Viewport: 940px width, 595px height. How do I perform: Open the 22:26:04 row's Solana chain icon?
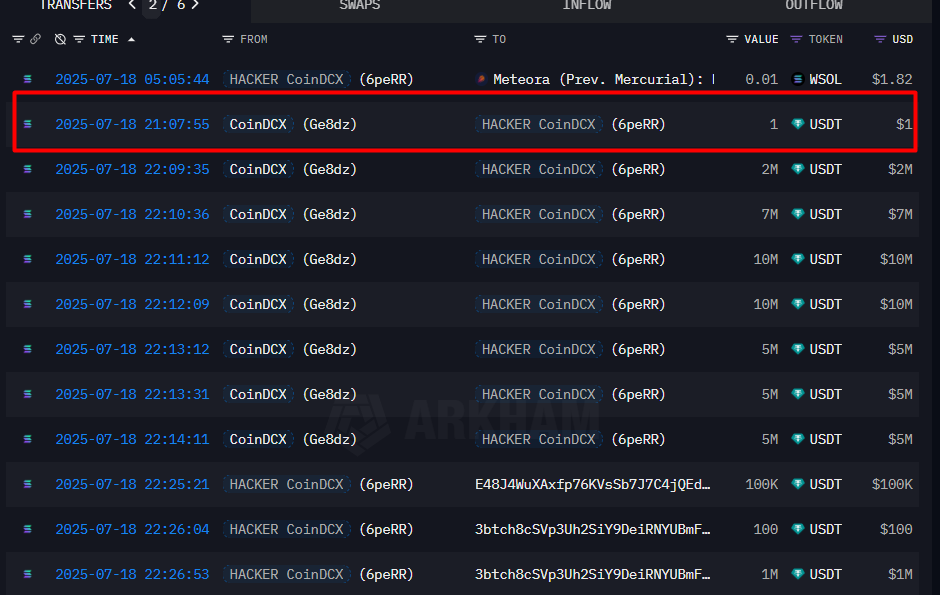tap(28, 528)
